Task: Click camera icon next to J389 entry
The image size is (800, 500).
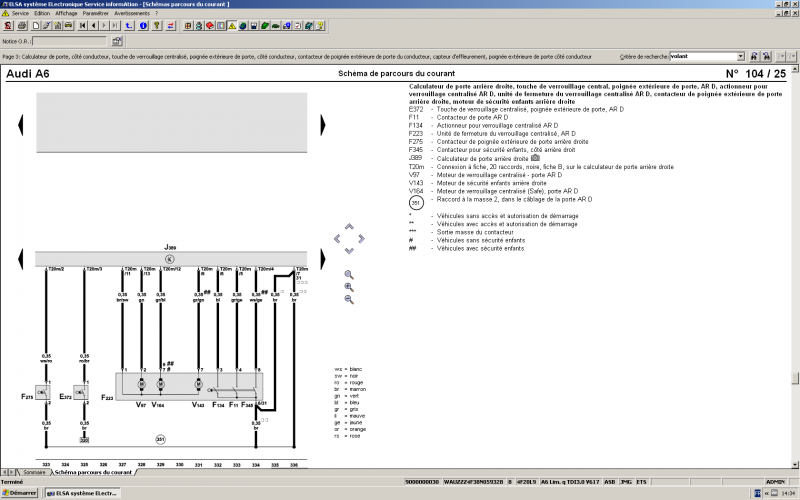Action: tap(535, 158)
